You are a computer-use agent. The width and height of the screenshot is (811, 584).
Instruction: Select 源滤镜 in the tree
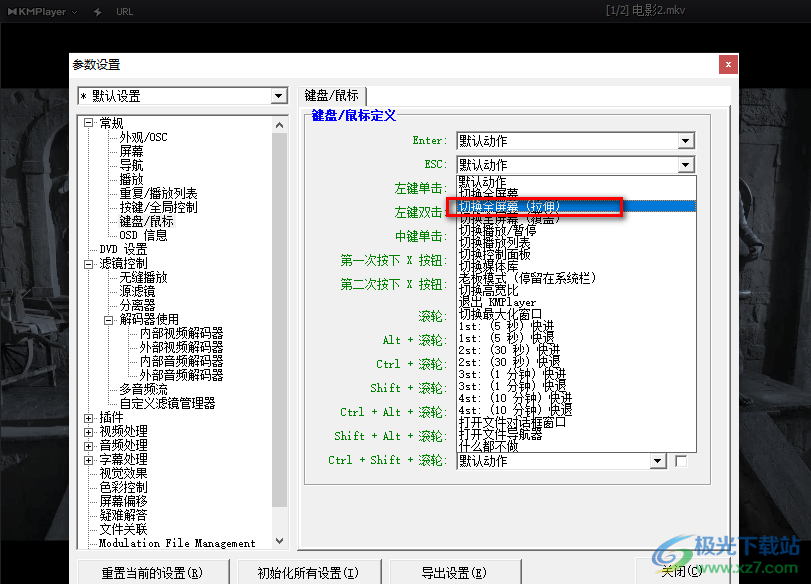tap(137, 291)
